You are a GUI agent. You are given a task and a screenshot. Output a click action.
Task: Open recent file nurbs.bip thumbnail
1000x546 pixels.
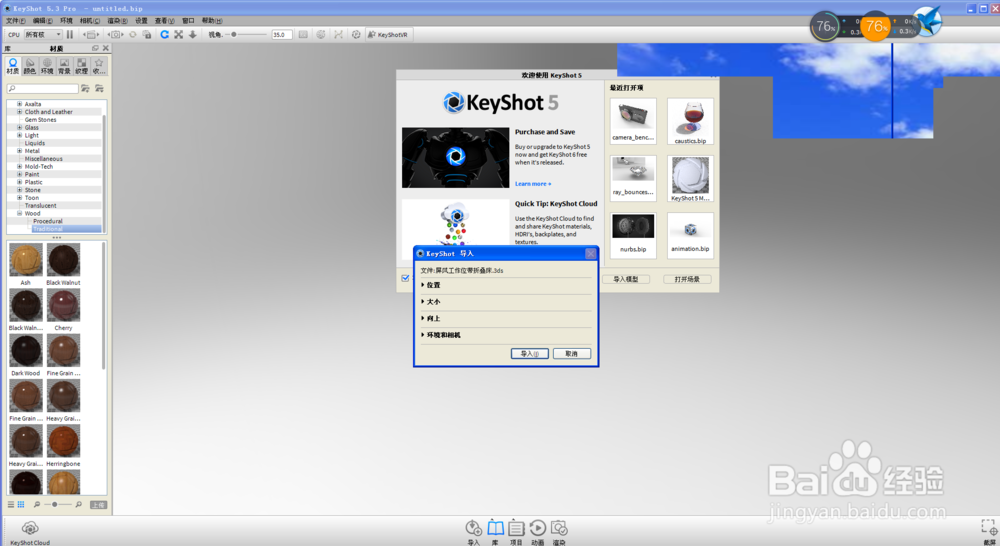coord(633,234)
